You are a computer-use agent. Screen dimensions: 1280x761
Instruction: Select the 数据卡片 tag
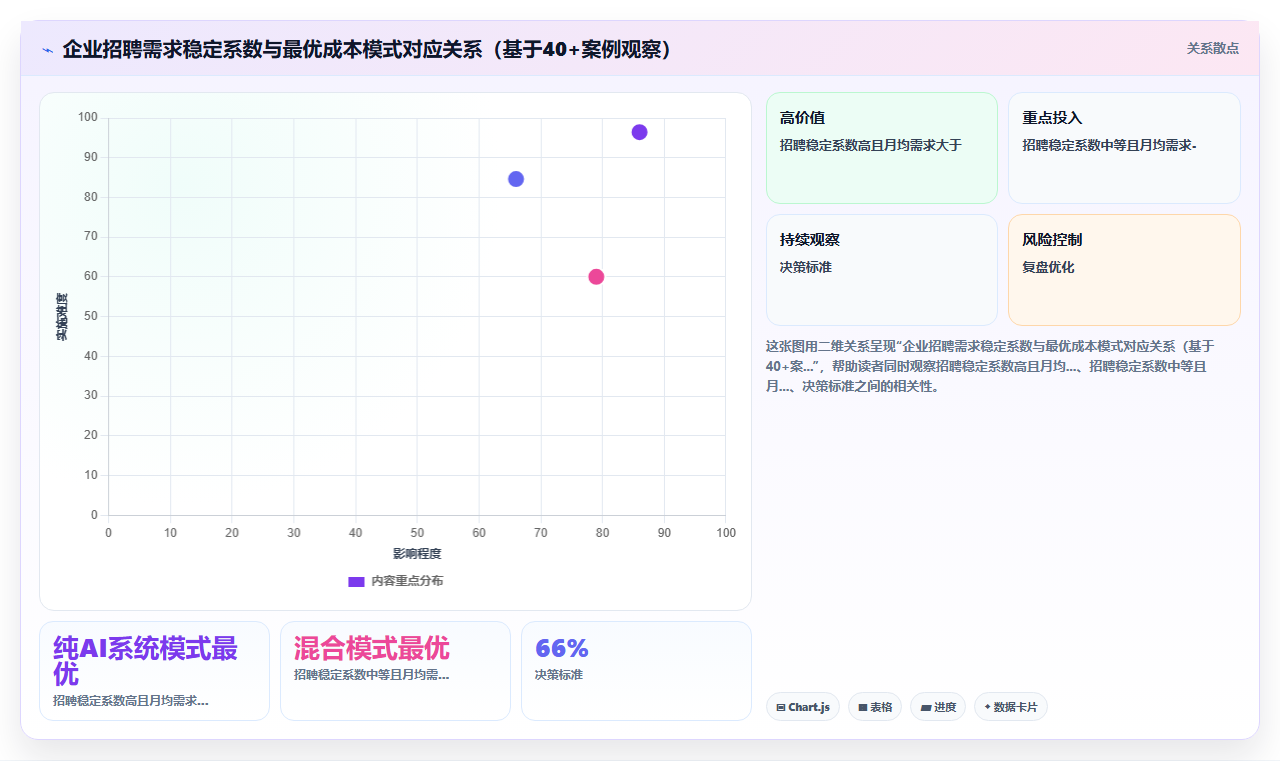click(x=1011, y=707)
